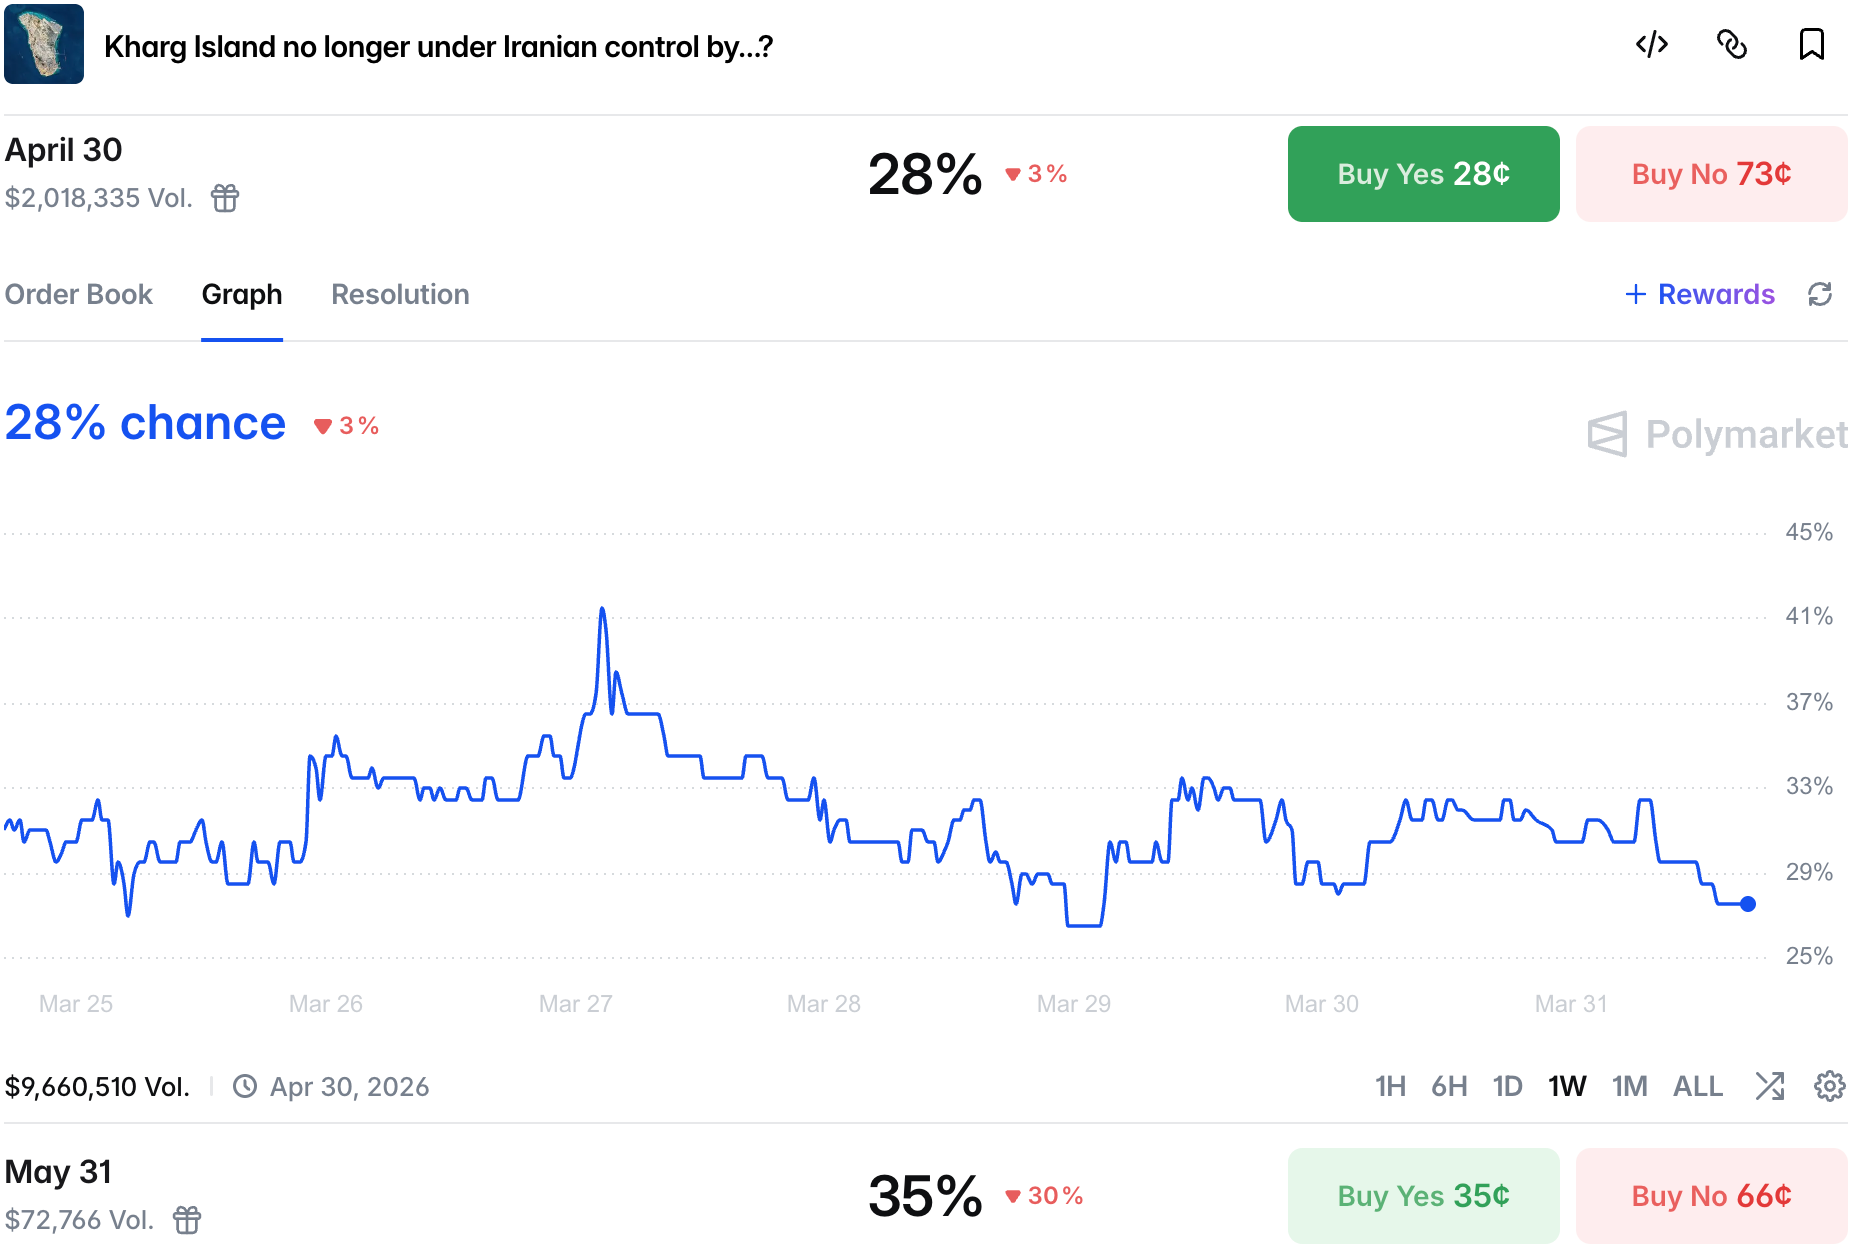Click the Kharg Island market thumbnail
The image size is (1856, 1254).
(44, 44)
